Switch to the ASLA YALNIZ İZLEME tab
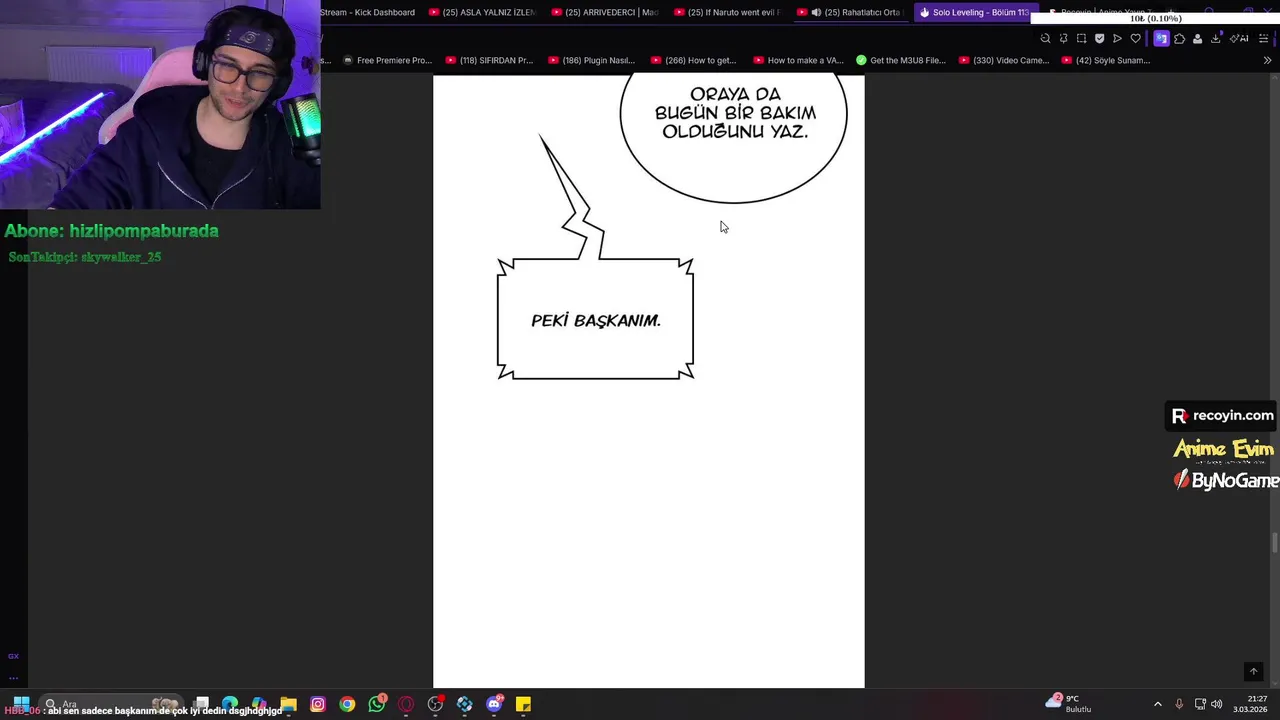Screen dimensions: 1280x720 tap(482, 12)
